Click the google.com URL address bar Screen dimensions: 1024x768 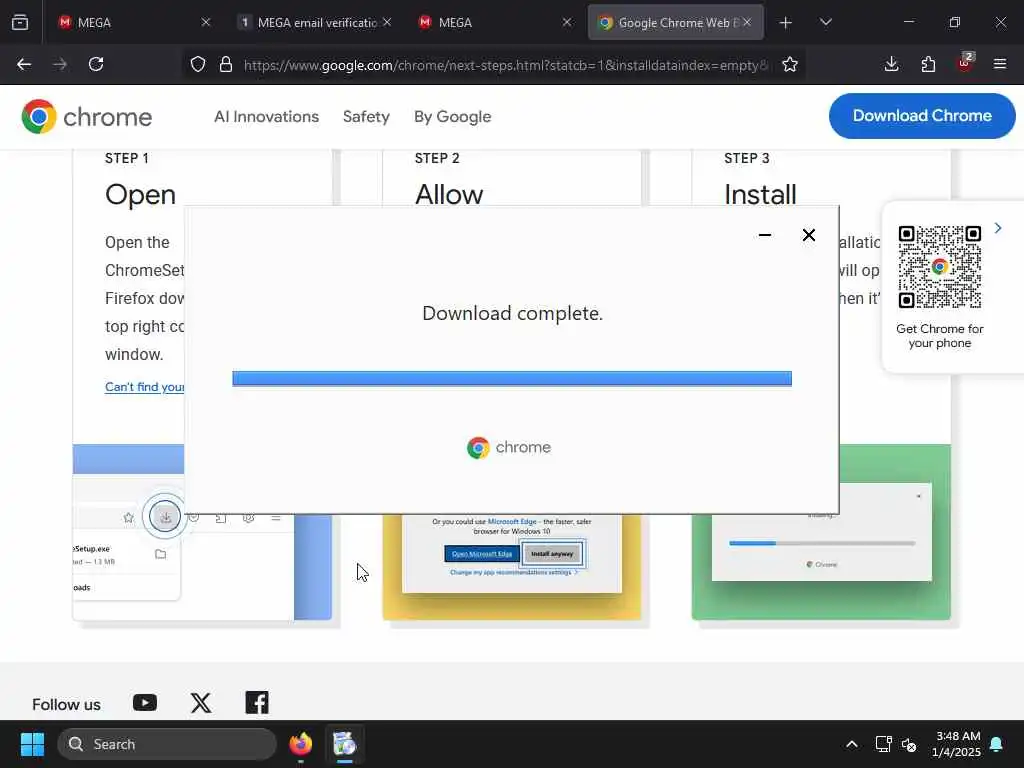pos(506,65)
